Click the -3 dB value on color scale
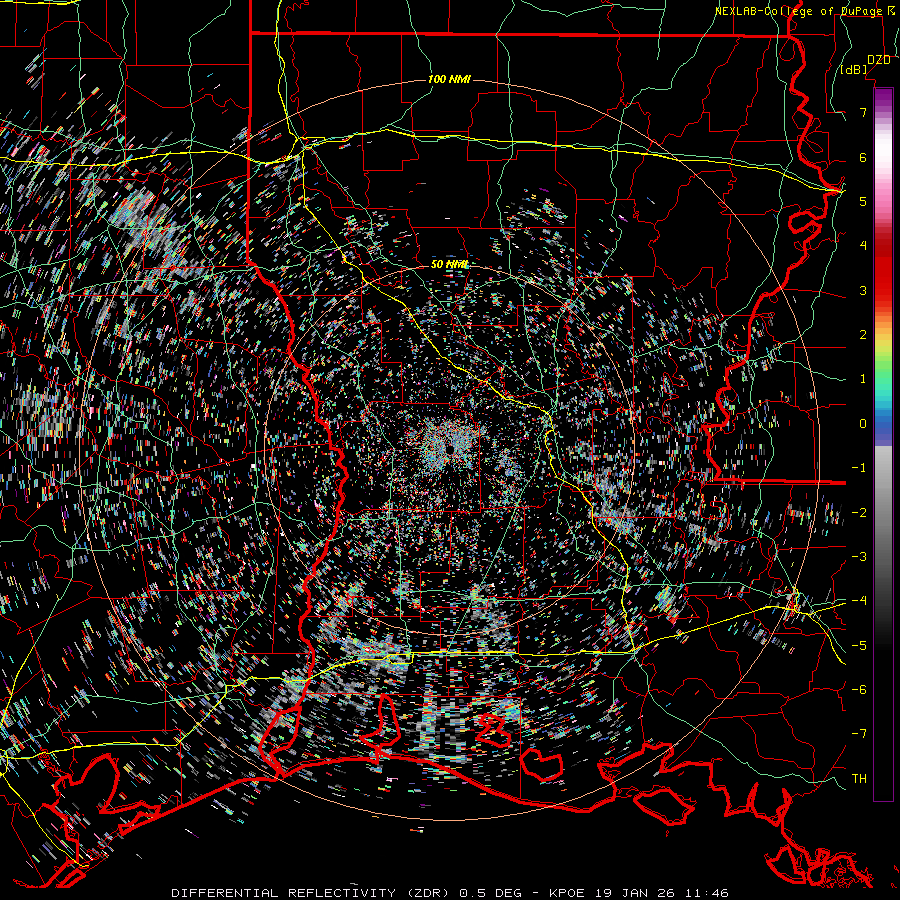The image size is (900, 900). 859,557
